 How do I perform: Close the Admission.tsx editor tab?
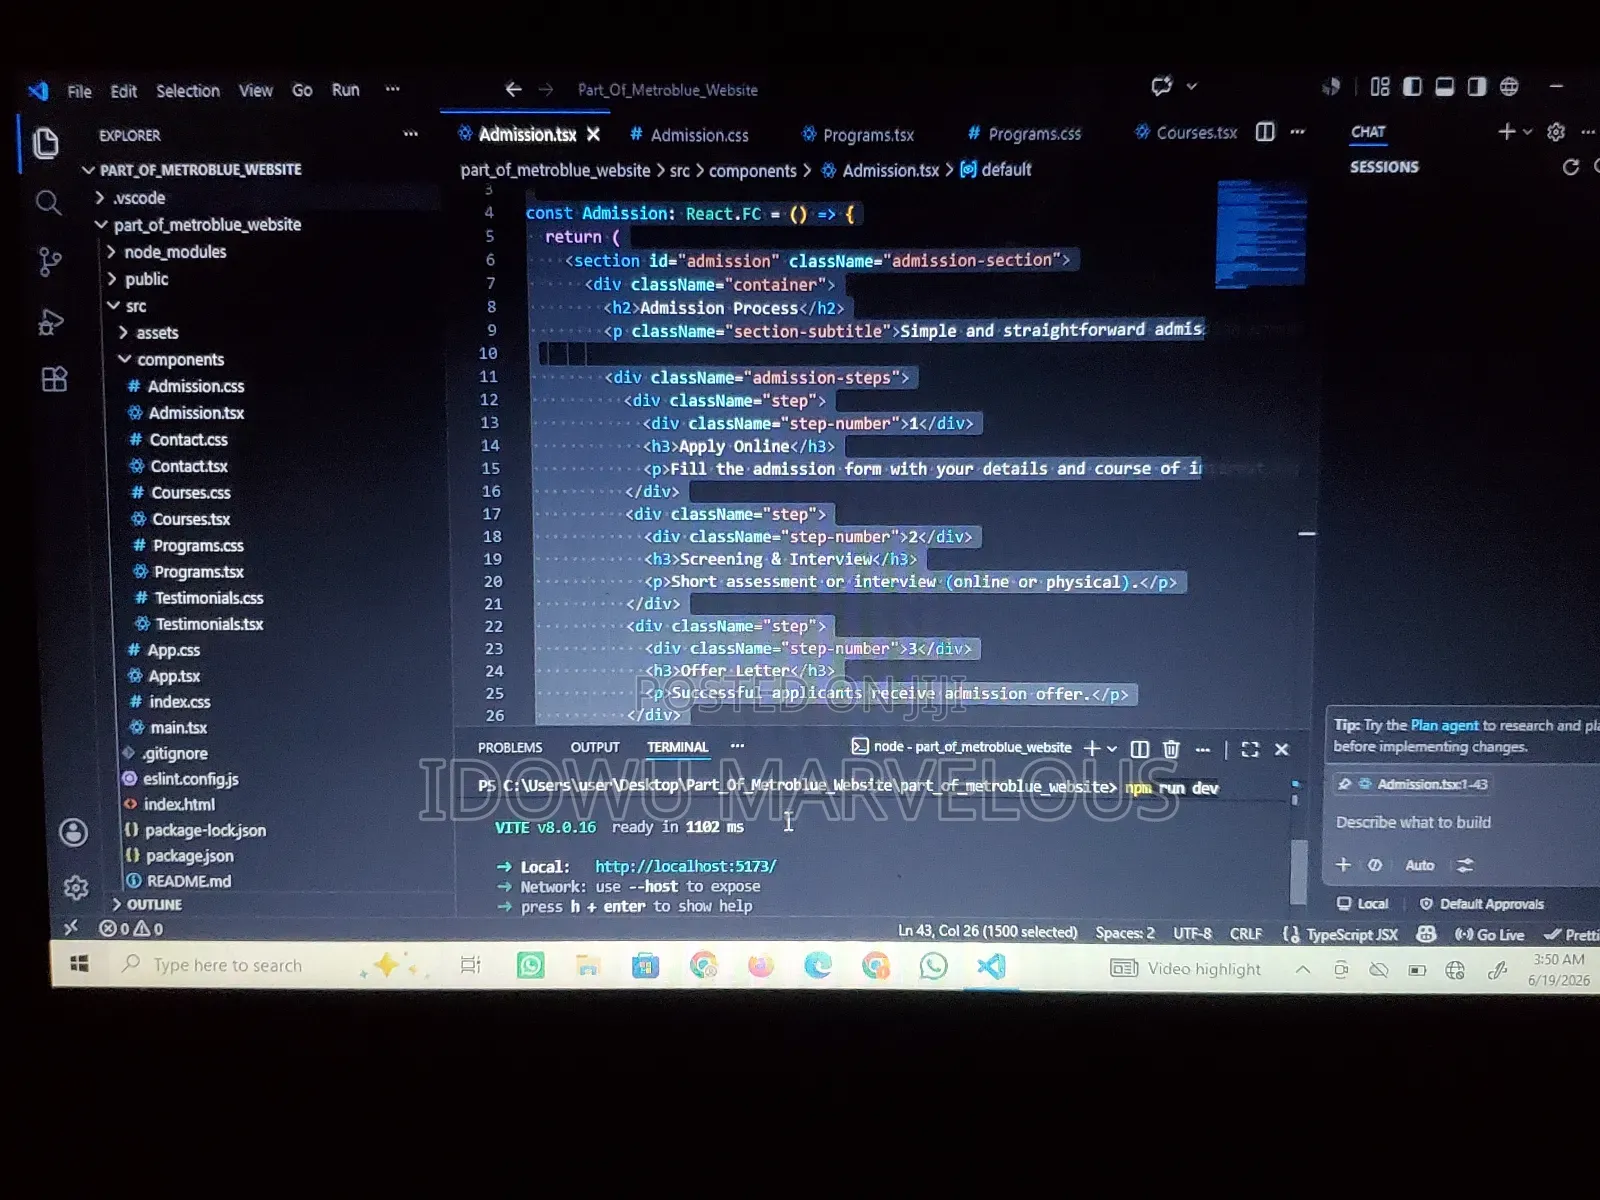593,134
